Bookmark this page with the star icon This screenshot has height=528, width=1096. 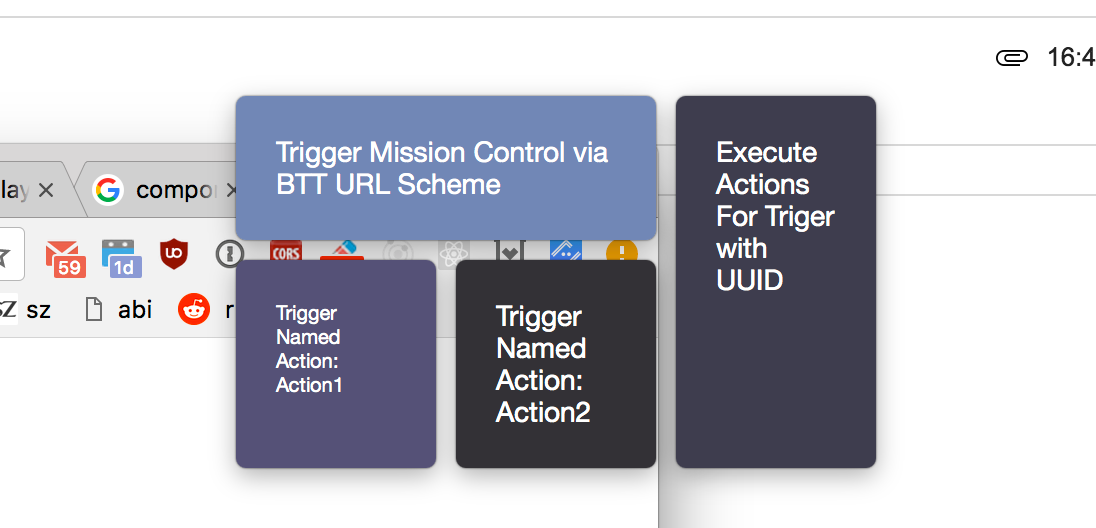click(x=6, y=255)
